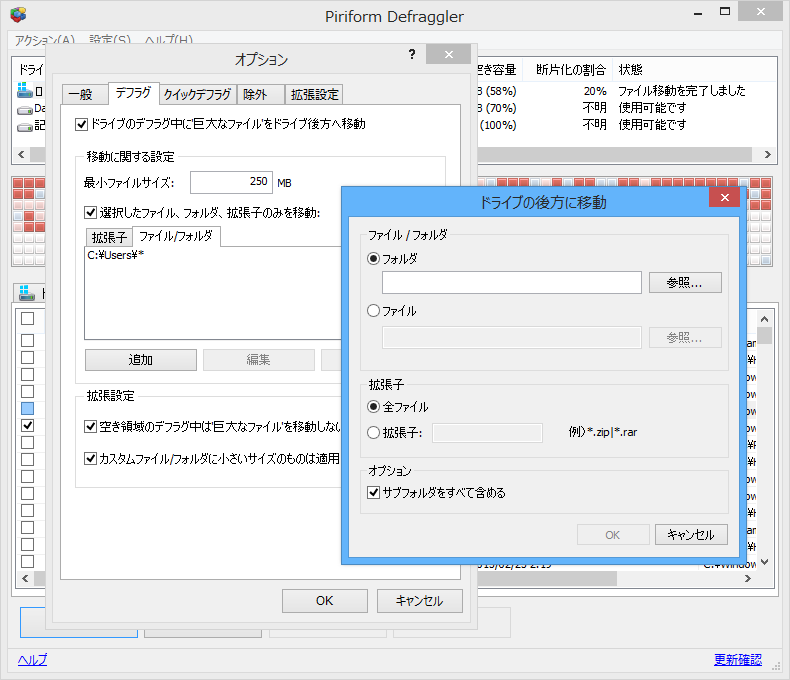The height and width of the screenshot is (680, 790).
Task: Toggle サブフォルダをすべて含める checkbox
Action: tap(373, 492)
